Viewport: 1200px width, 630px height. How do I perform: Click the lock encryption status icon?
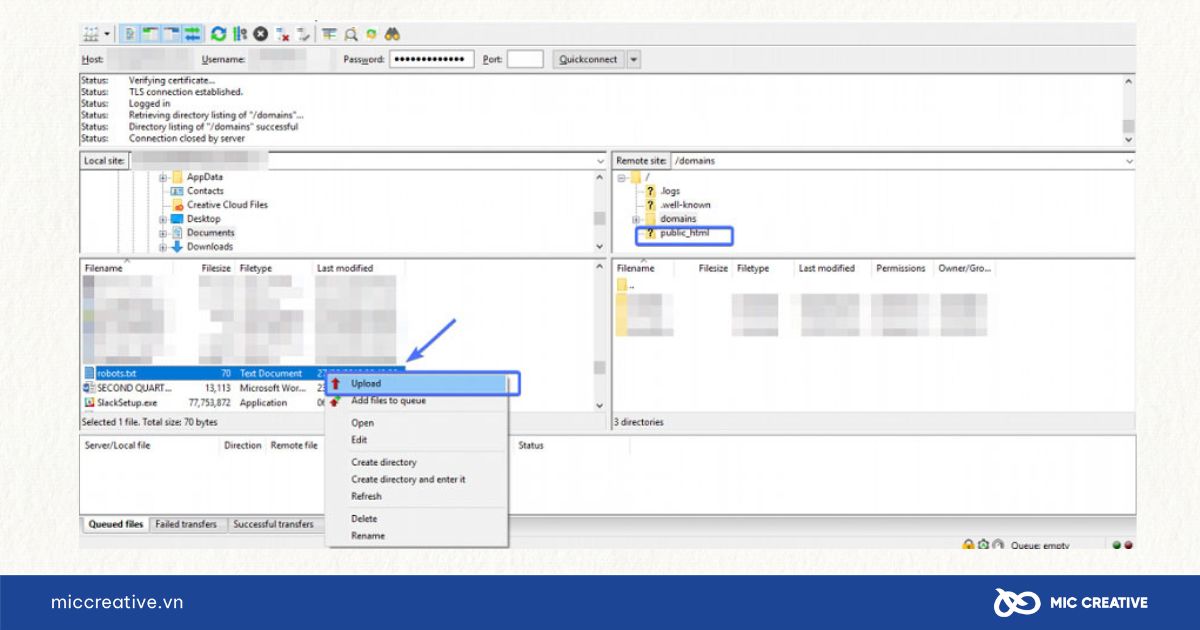(x=969, y=544)
